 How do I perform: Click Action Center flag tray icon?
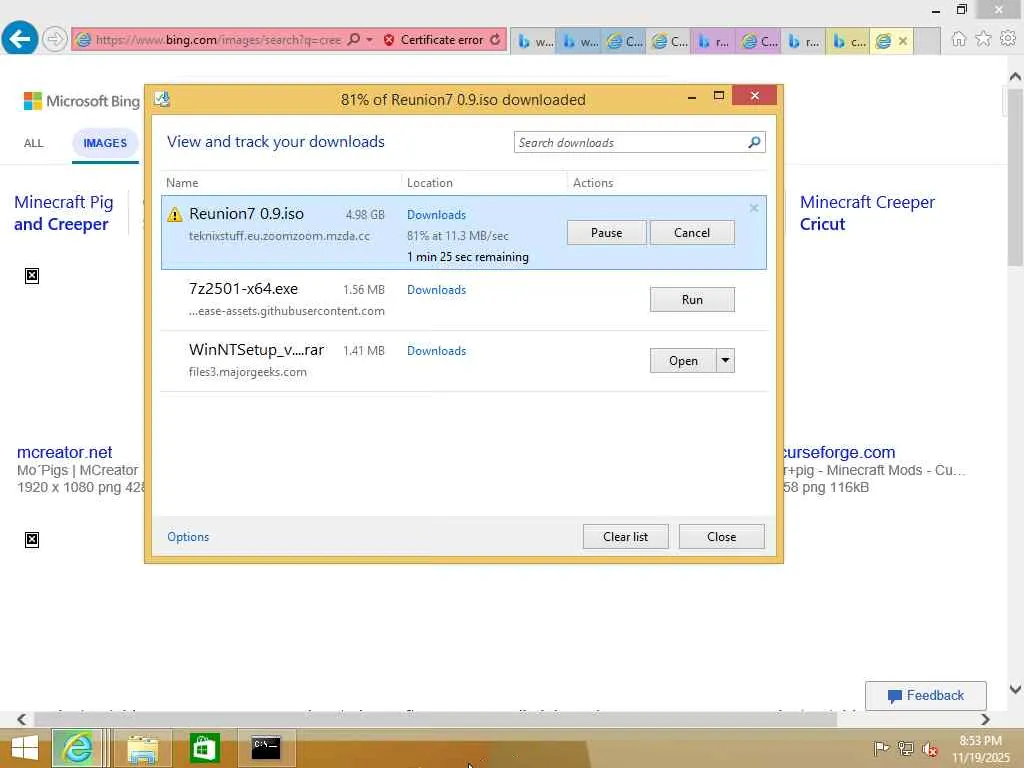pos(880,748)
